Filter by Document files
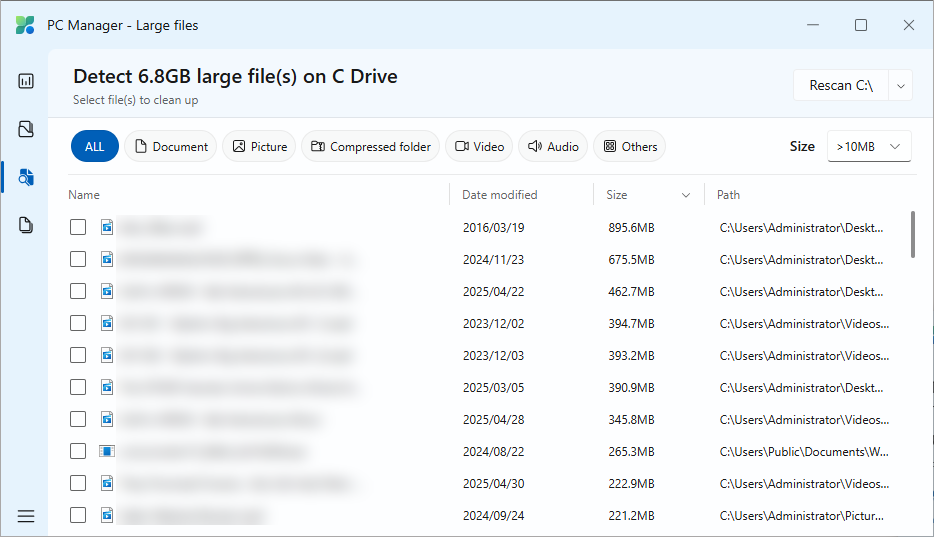The height and width of the screenshot is (537, 934). tap(171, 146)
